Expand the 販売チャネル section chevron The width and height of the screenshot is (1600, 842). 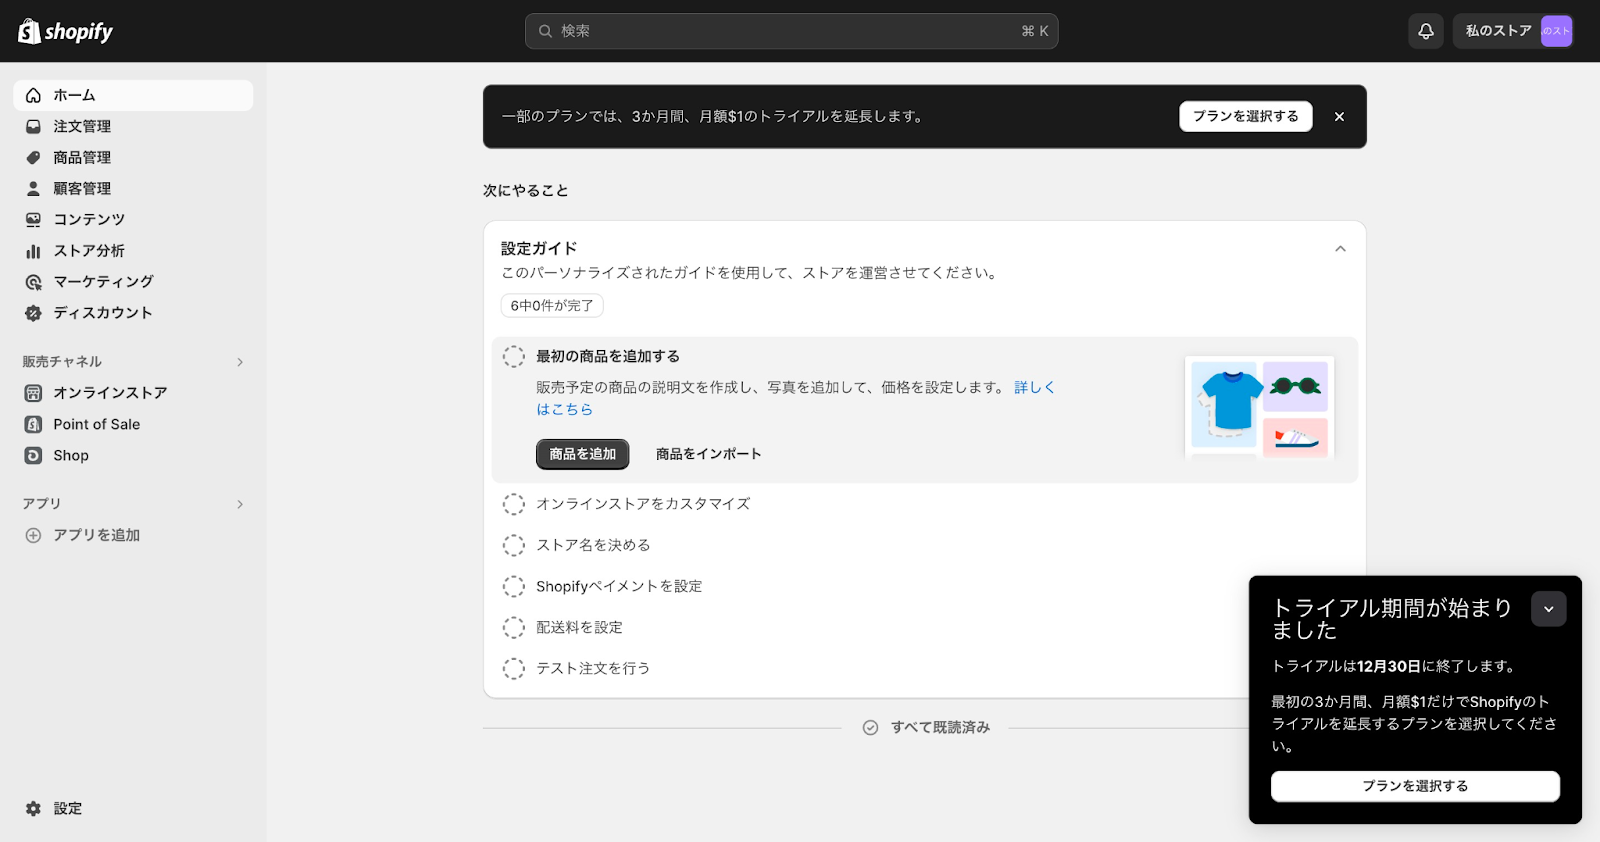240,362
